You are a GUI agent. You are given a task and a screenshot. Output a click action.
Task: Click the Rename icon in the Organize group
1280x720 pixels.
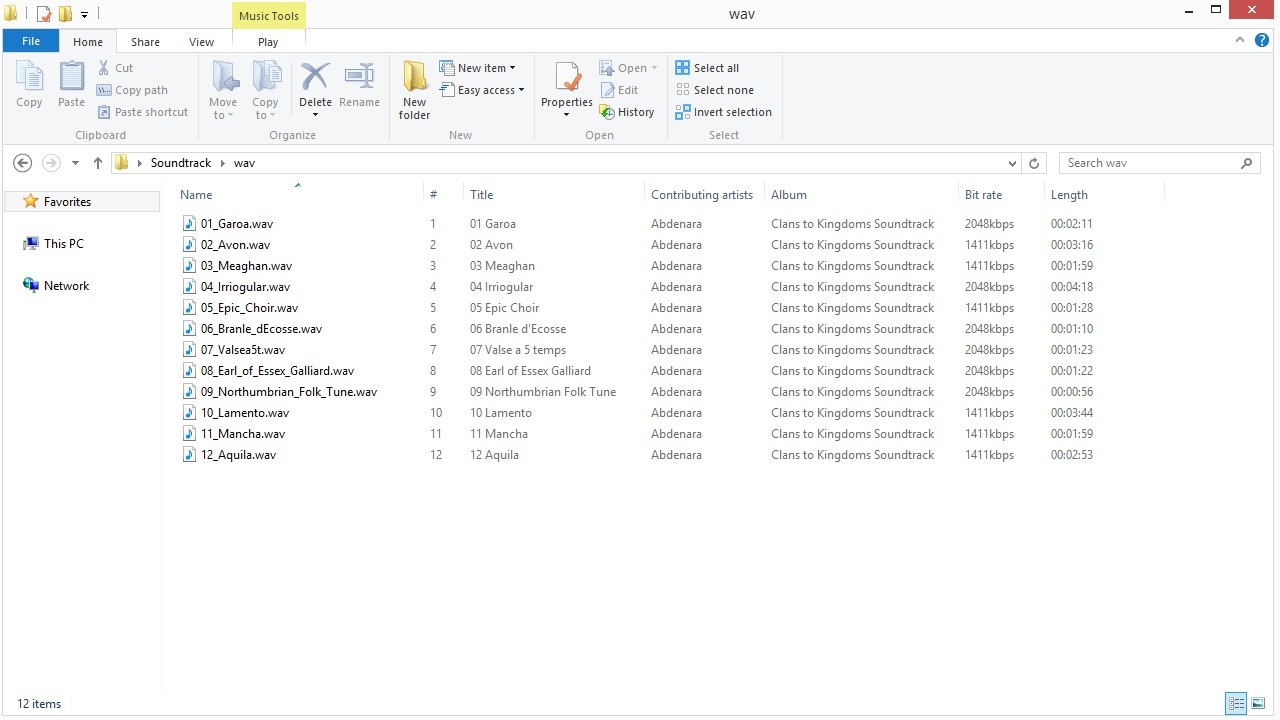point(359,78)
